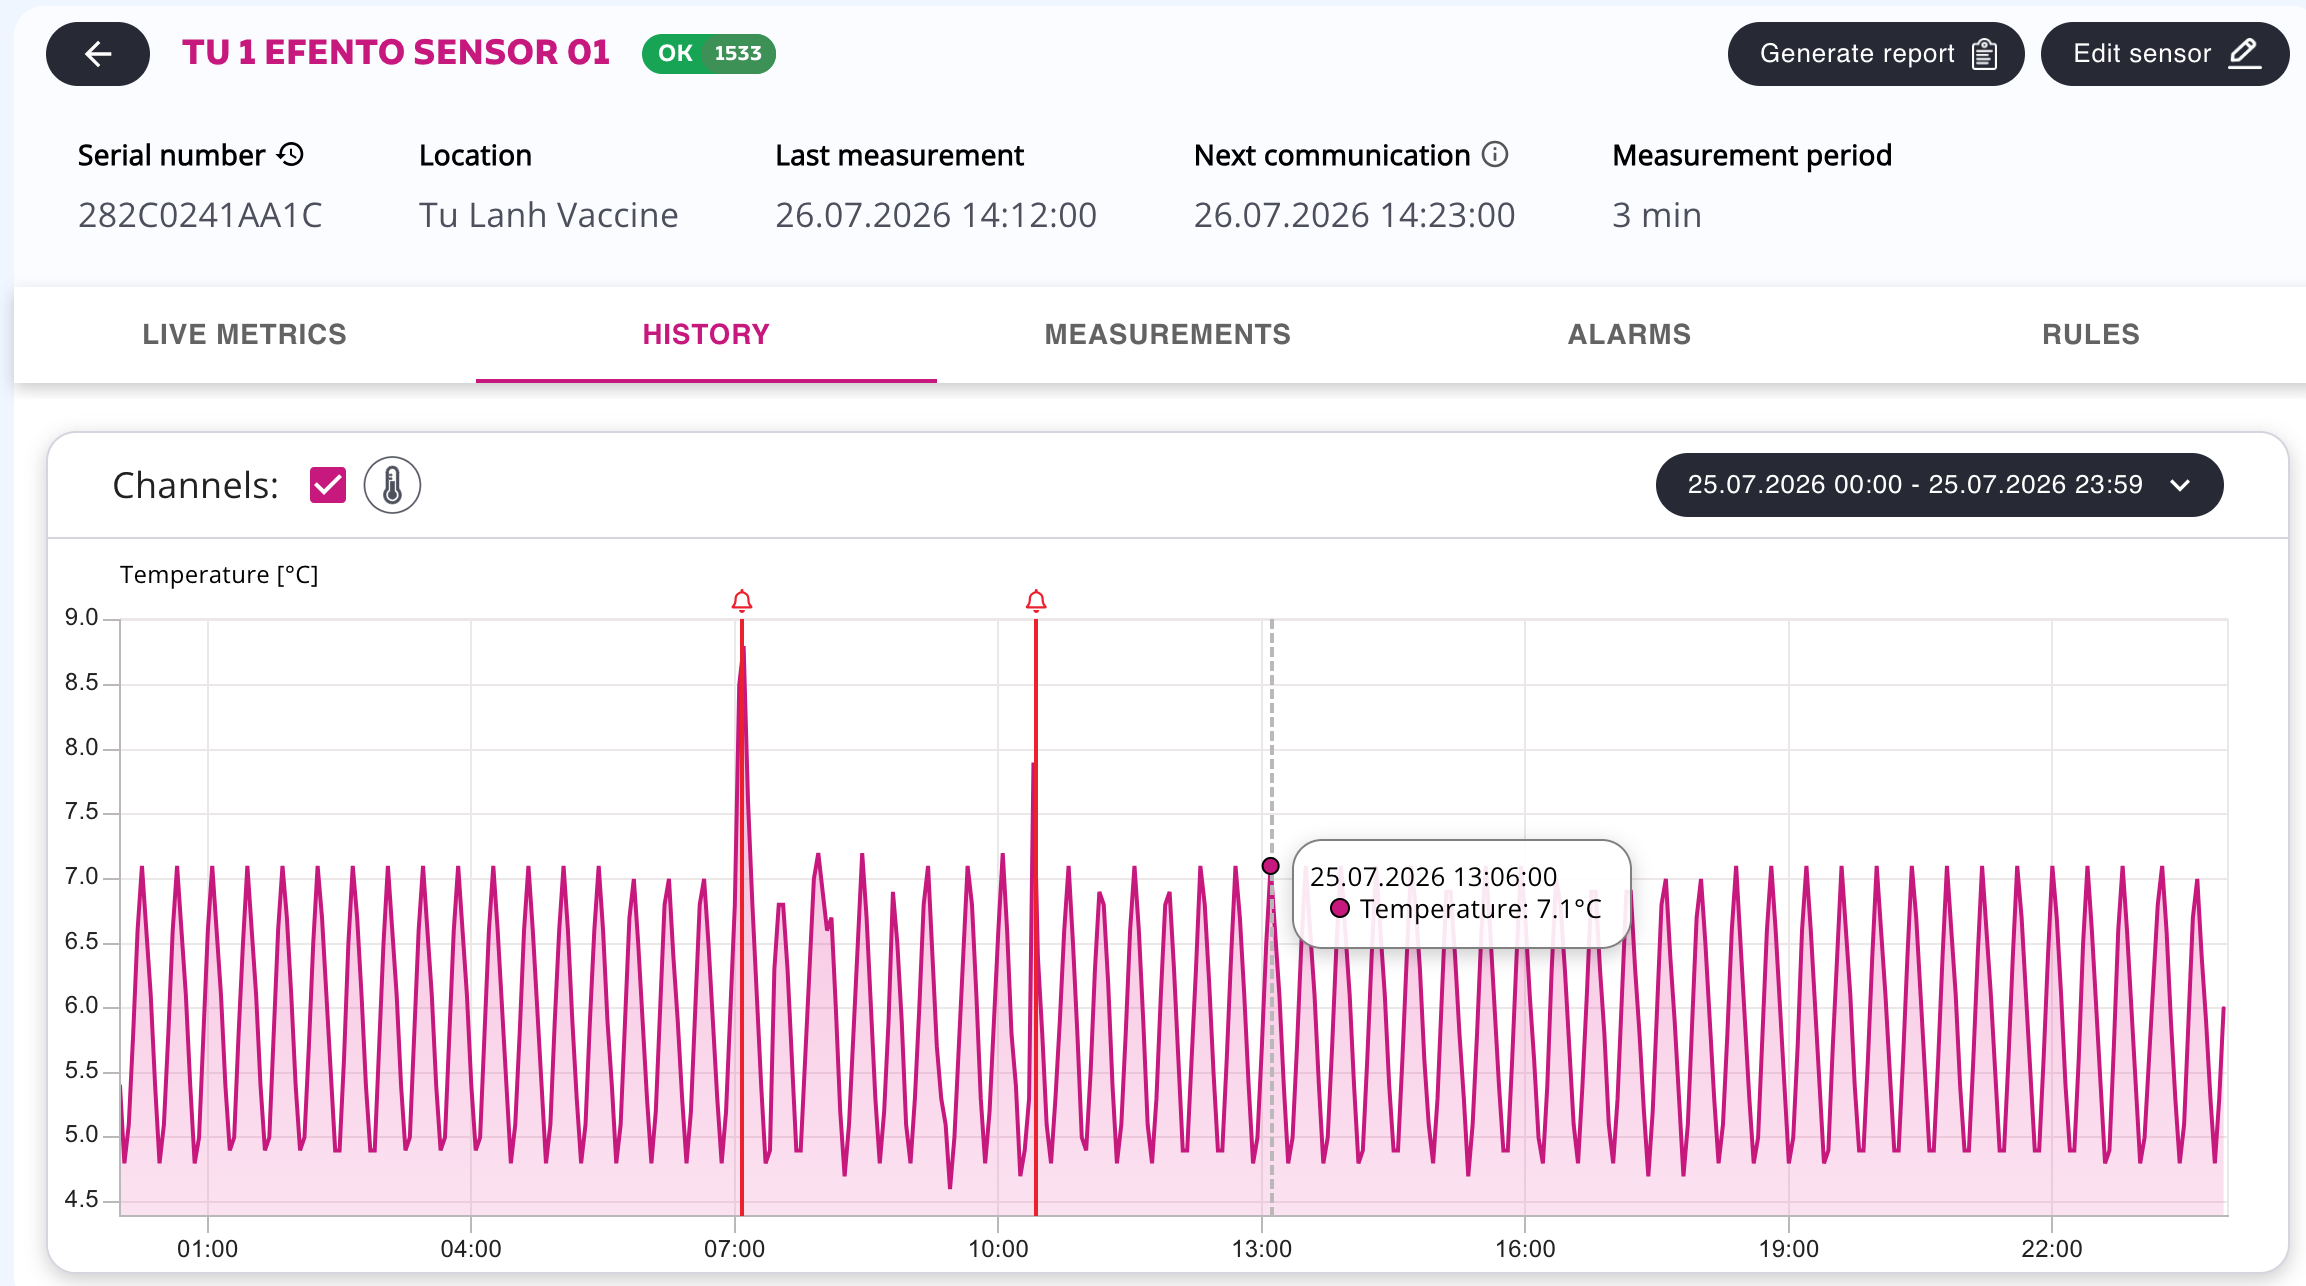Click the location value Tu Lanh Vaccine
Screen dimensions: 2306x1286
[548, 215]
